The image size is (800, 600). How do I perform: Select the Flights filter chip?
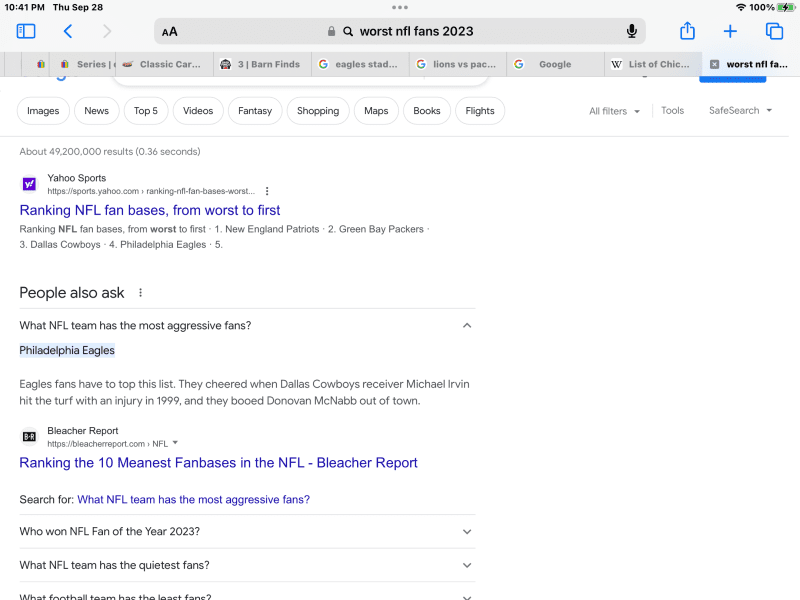pyautogui.click(x=480, y=111)
